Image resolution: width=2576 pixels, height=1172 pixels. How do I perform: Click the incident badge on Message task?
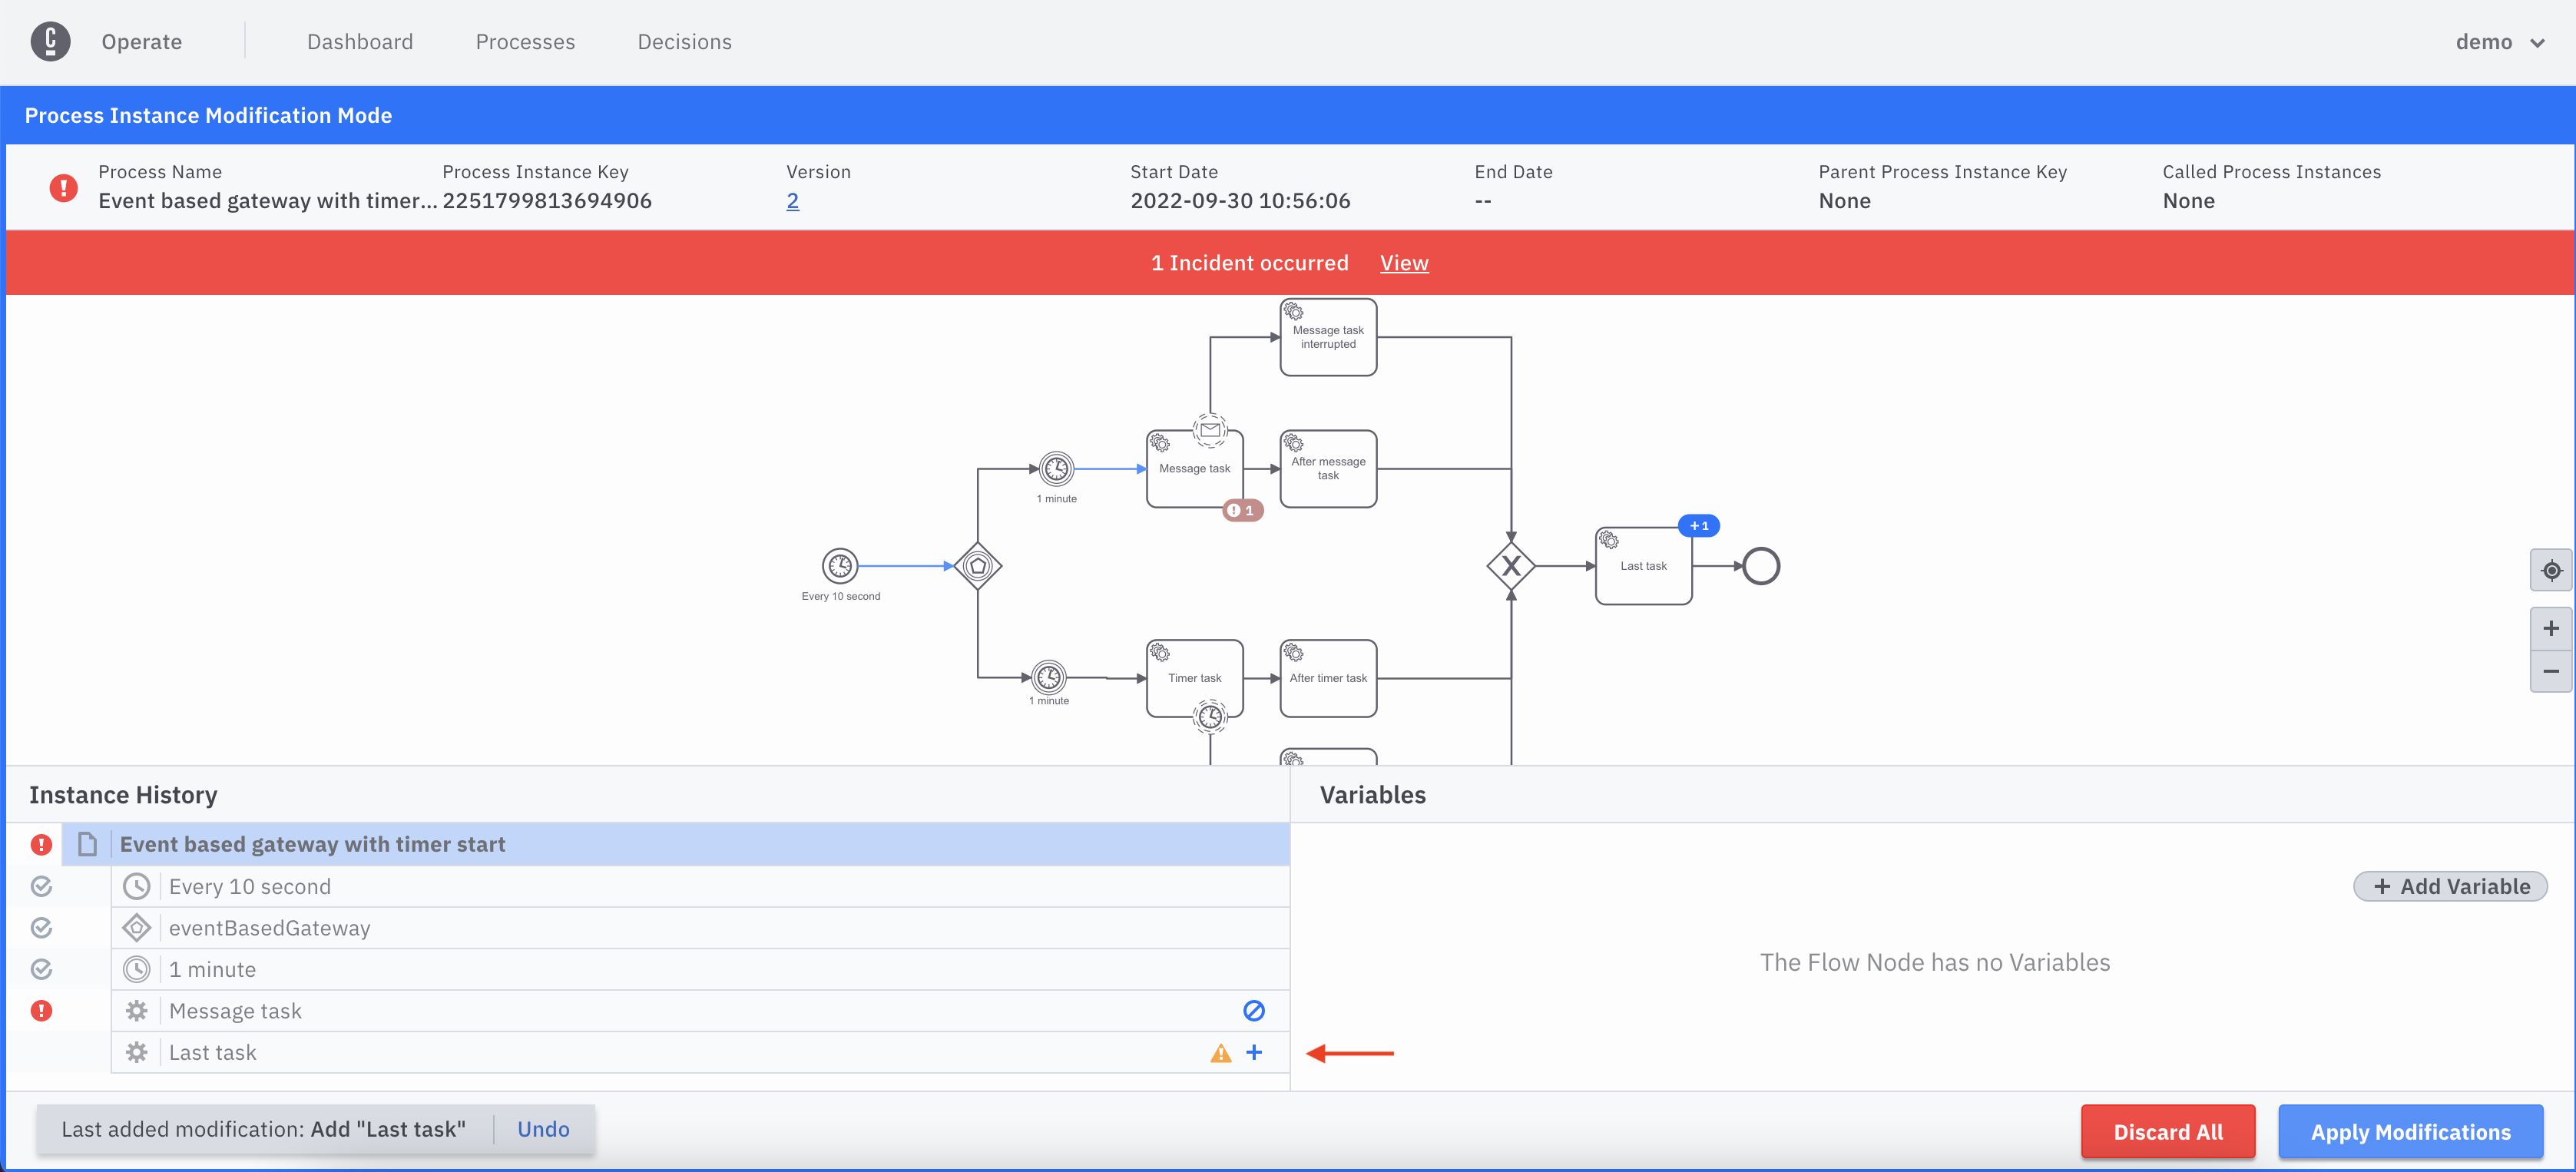click(1242, 510)
